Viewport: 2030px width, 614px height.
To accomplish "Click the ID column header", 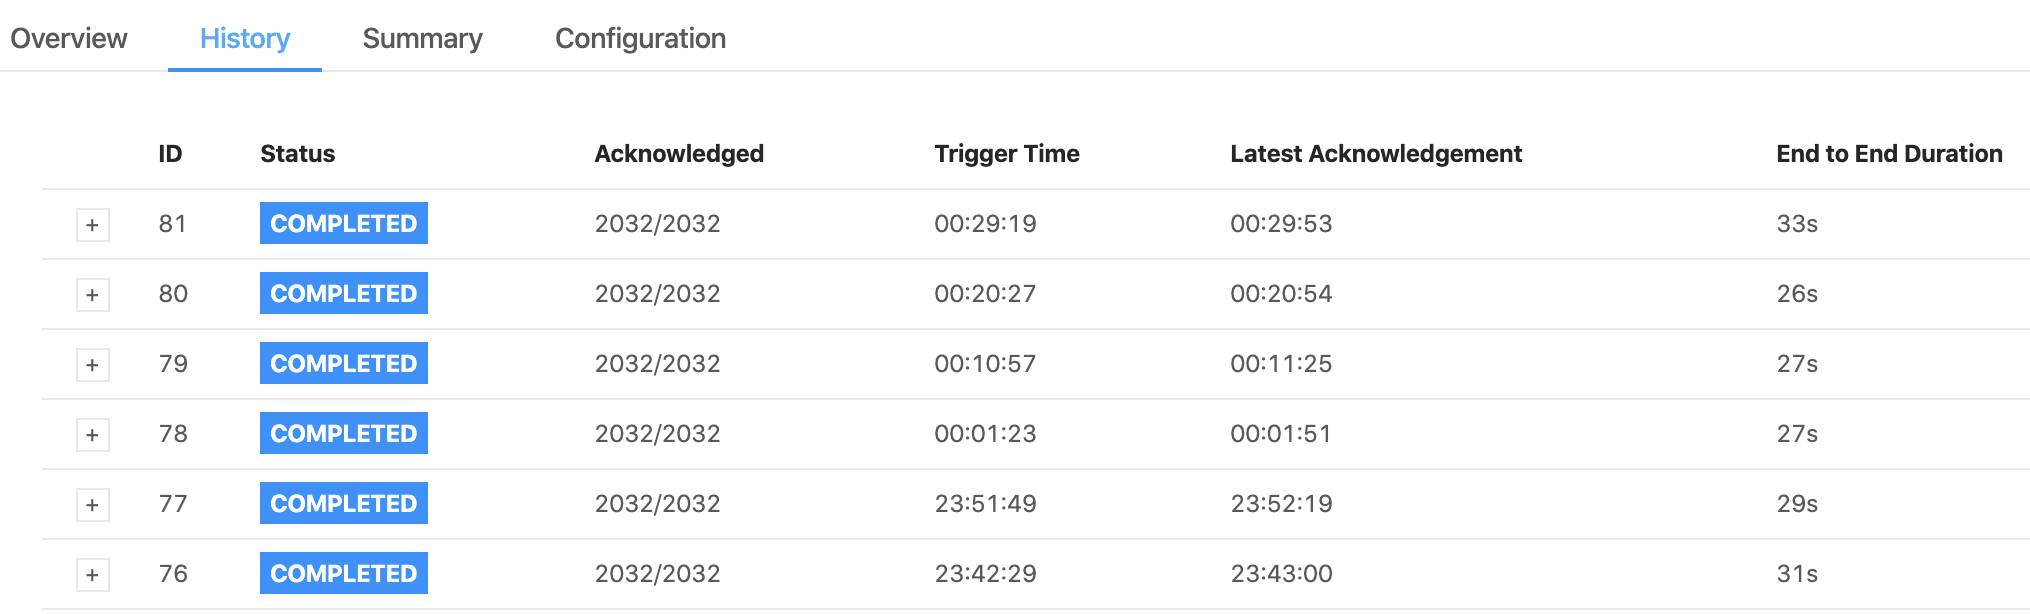I will click(170, 153).
